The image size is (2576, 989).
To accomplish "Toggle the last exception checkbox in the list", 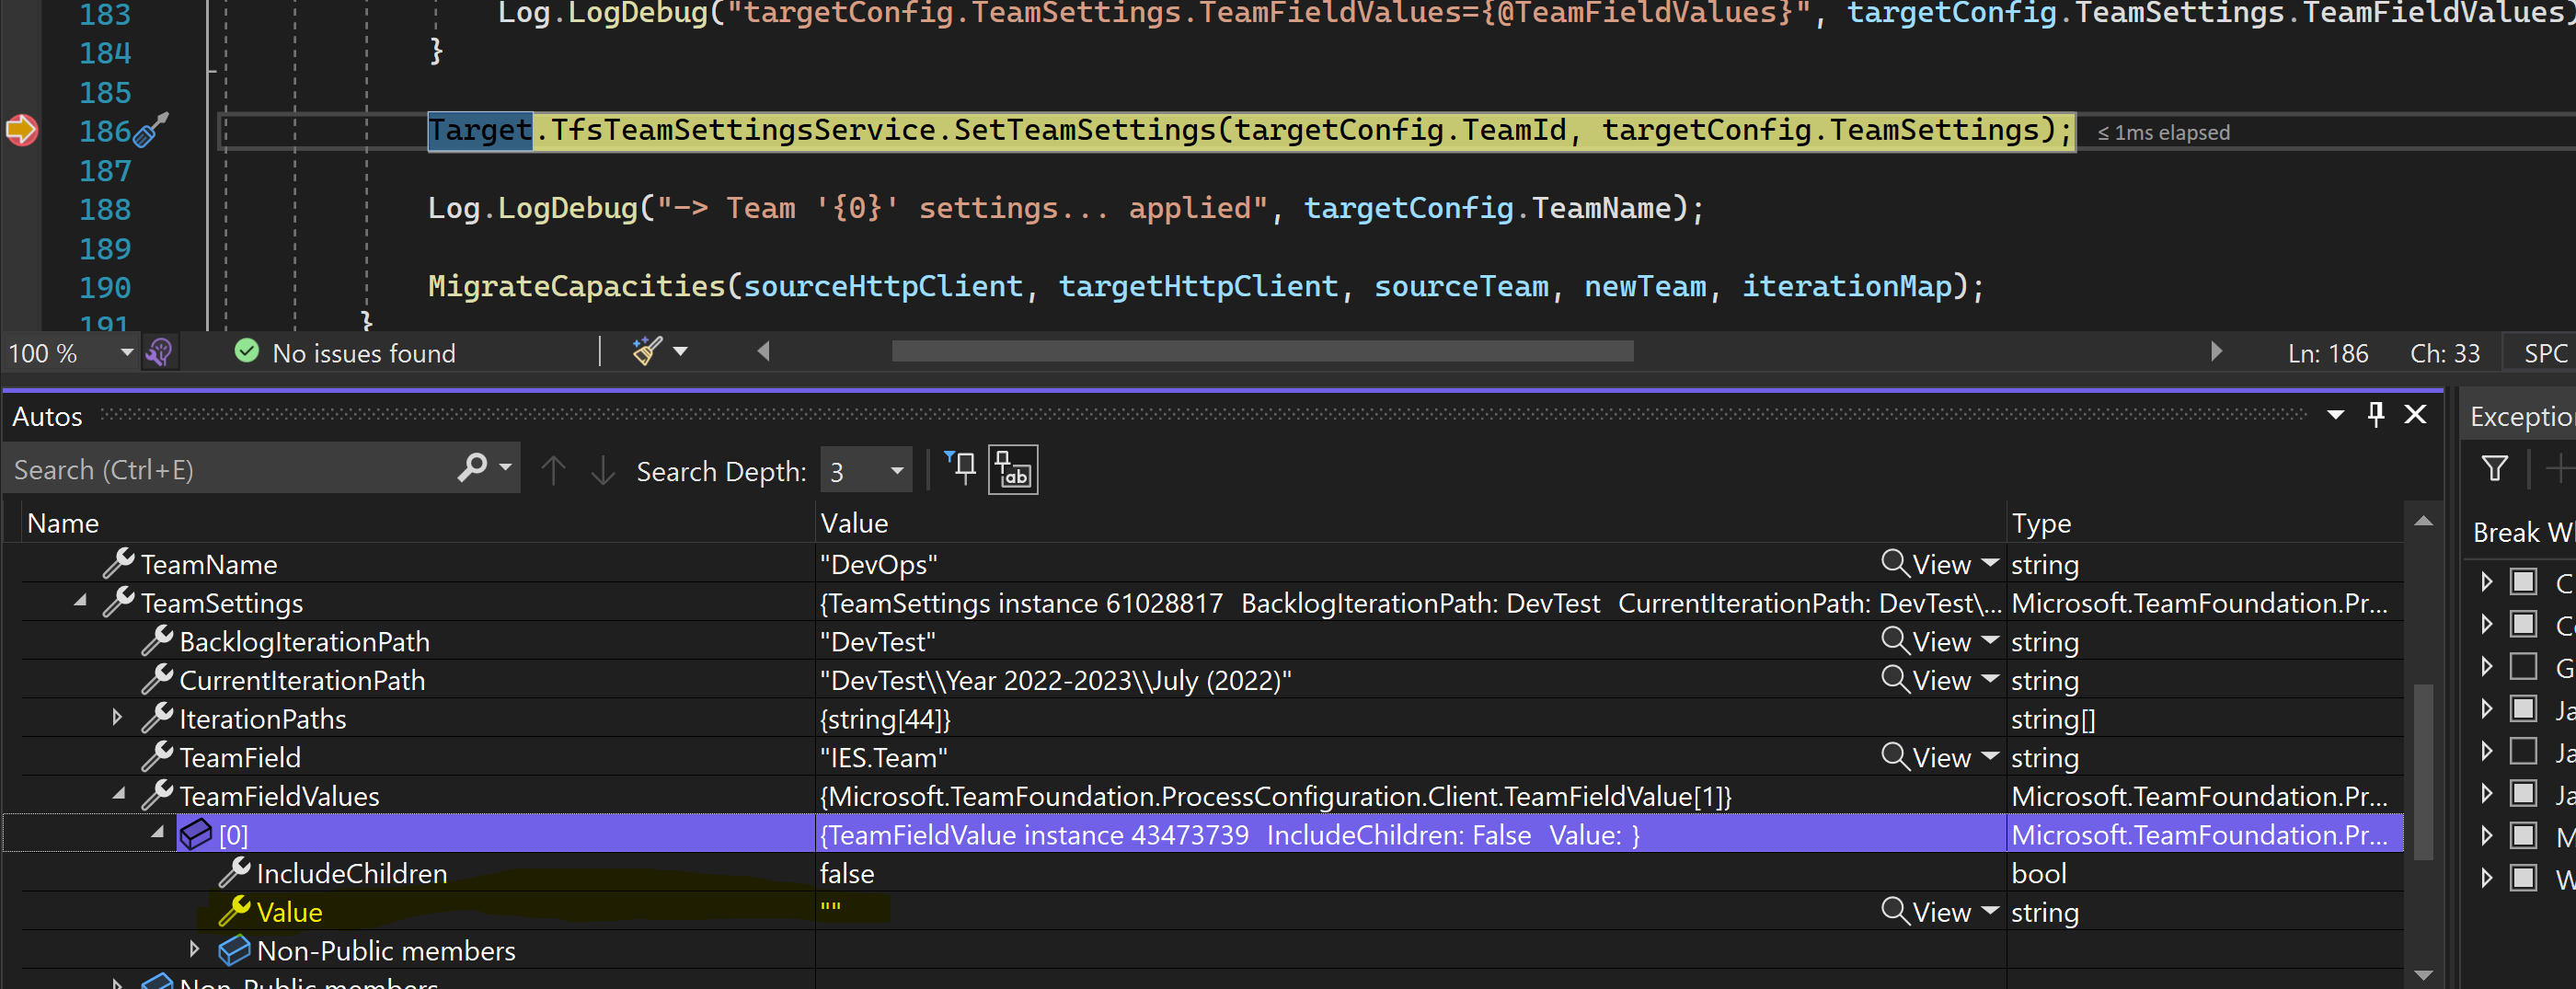I will point(2524,878).
